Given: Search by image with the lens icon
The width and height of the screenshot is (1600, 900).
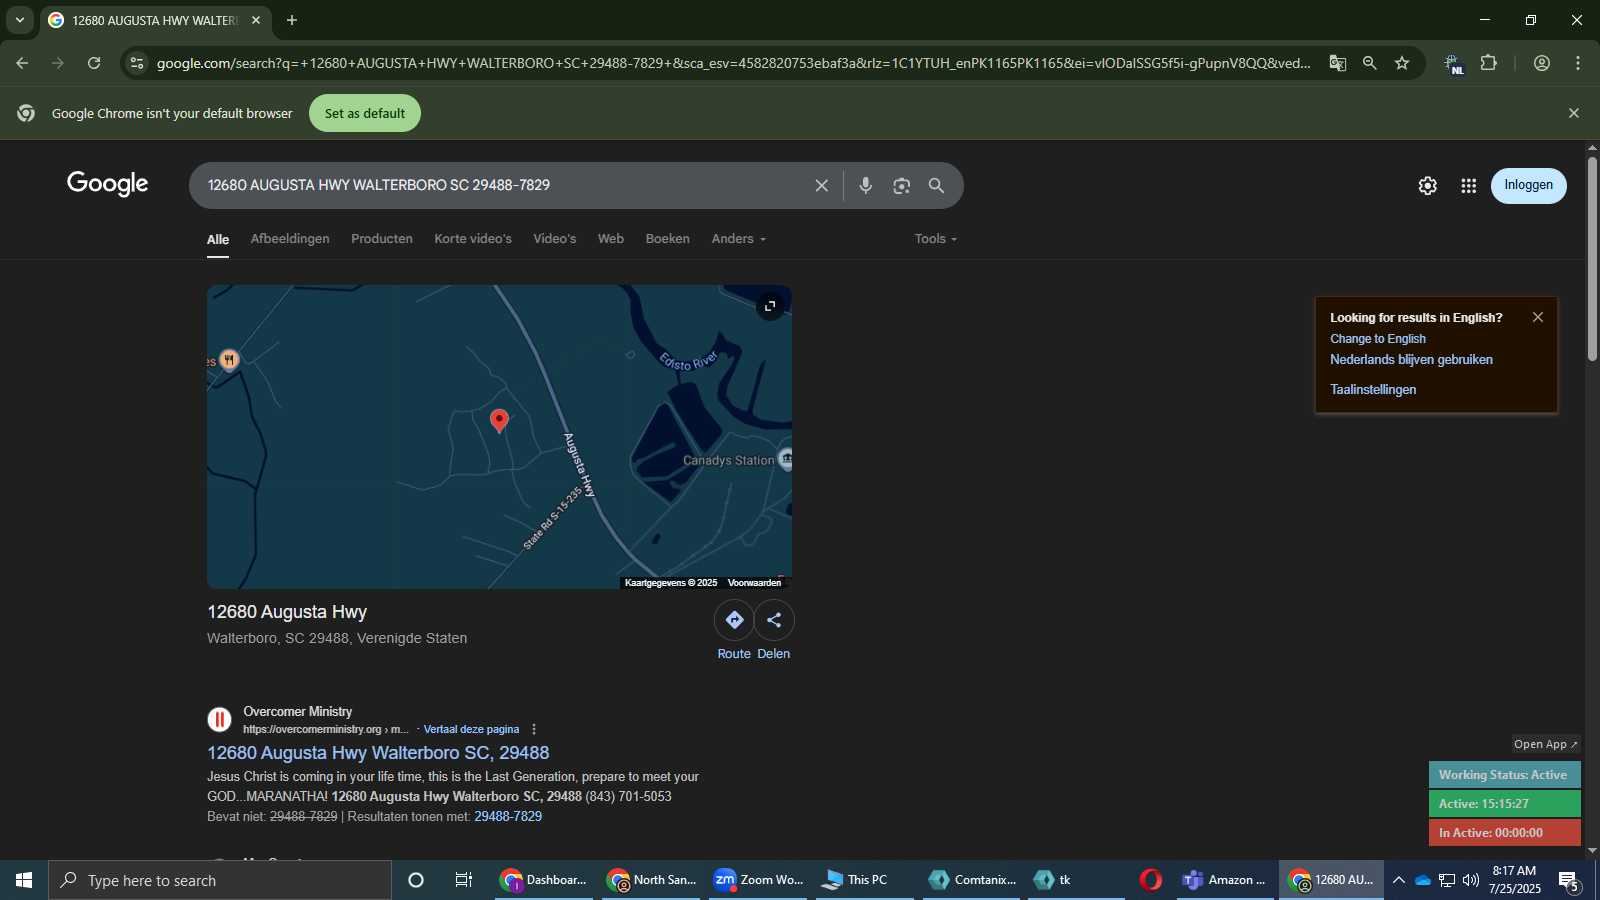Looking at the screenshot, I should [x=902, y=185].
